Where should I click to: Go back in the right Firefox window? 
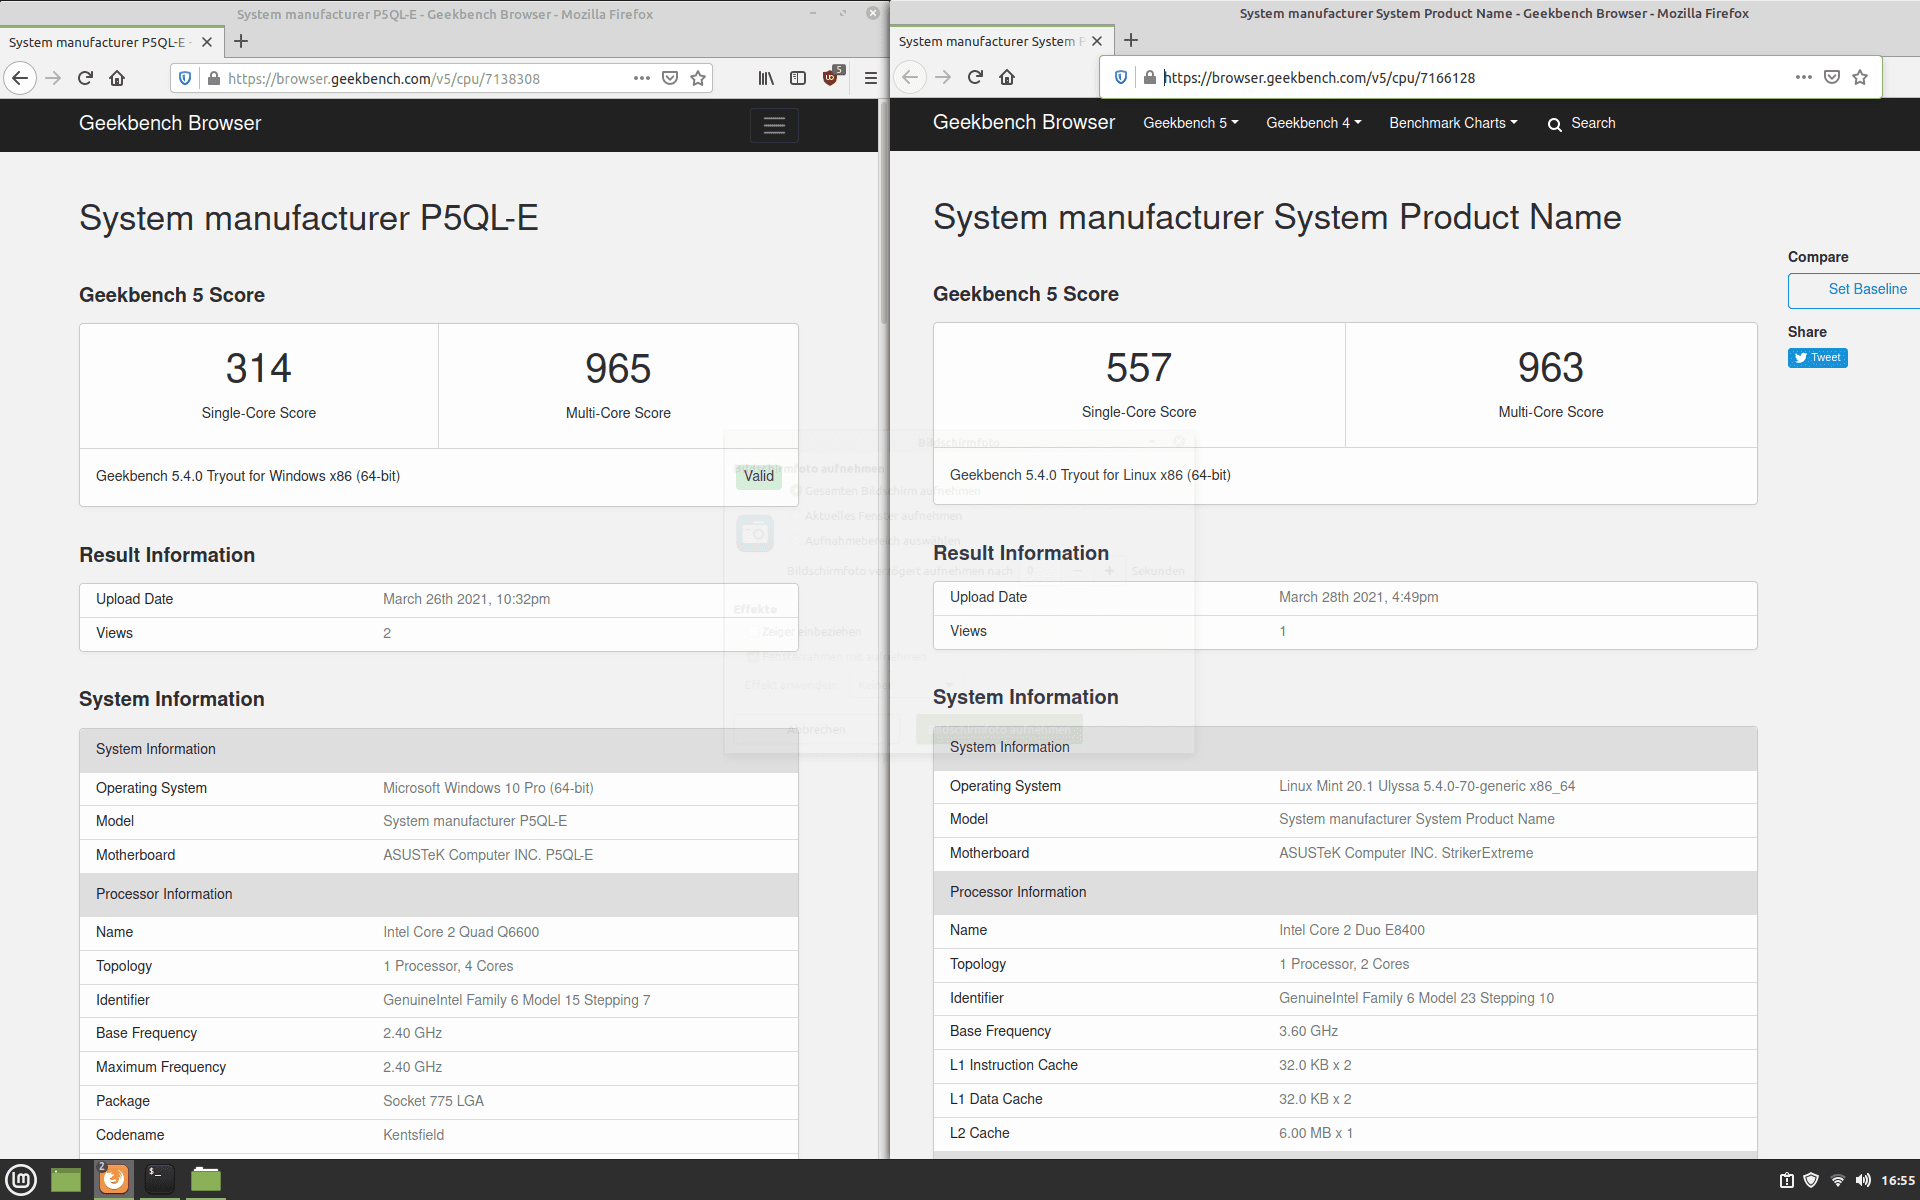[x=910, y=77]
